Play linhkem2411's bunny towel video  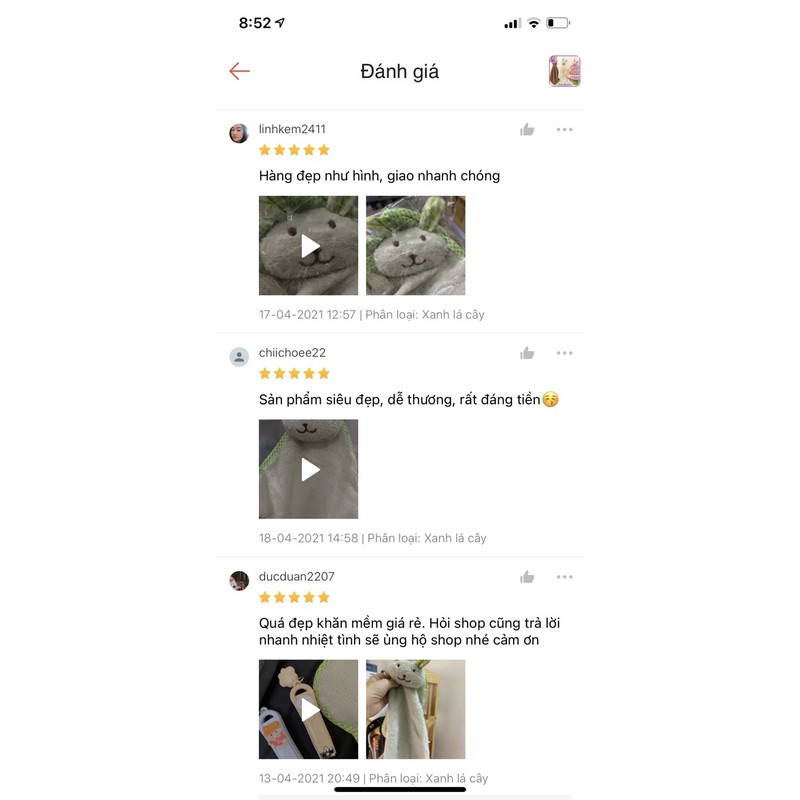click(308, 245)
